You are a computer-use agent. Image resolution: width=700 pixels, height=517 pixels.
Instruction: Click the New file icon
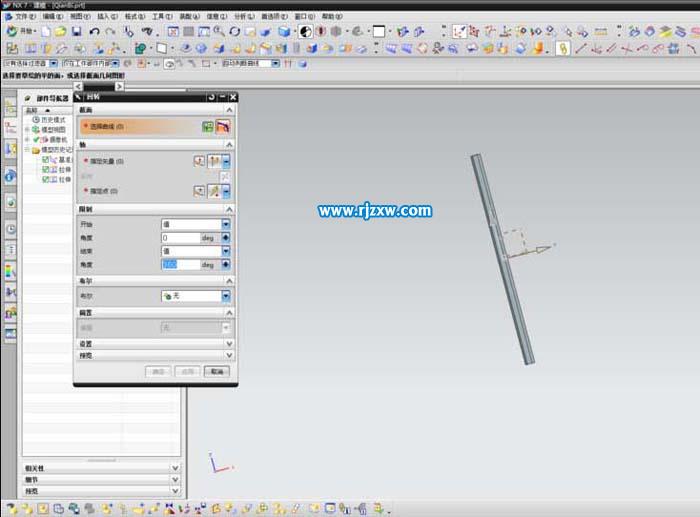point(45,32)
